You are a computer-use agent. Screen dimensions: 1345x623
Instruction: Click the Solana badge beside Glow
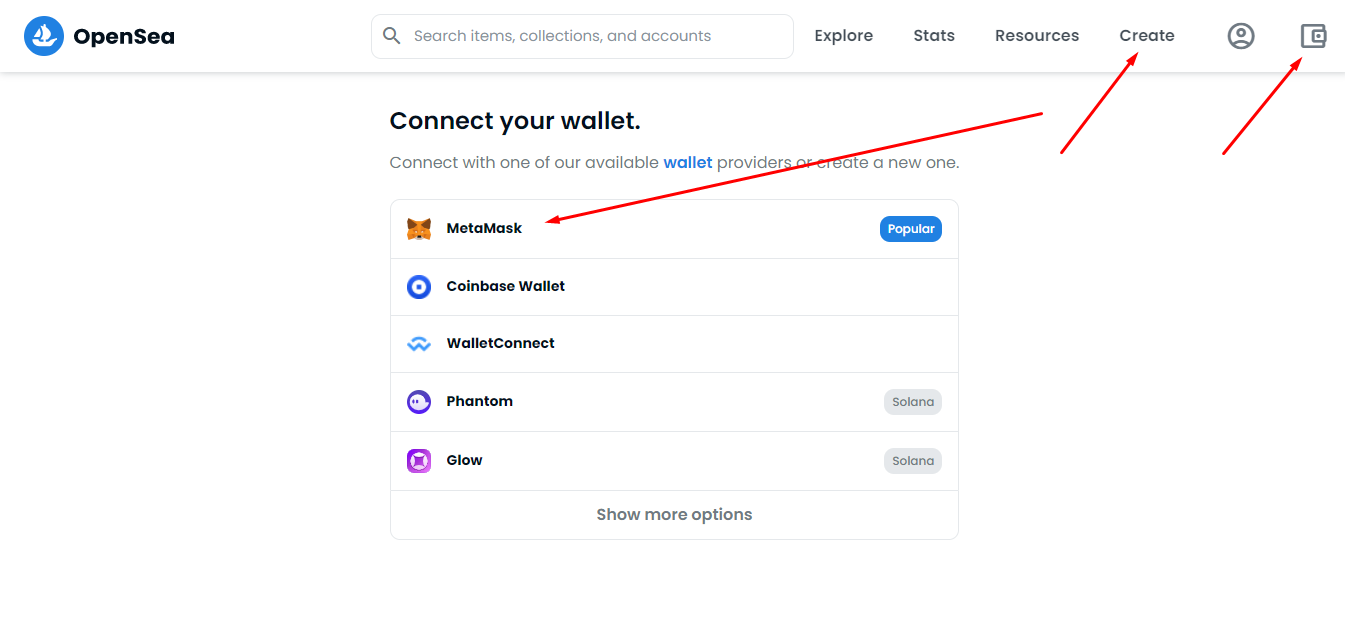click(x=913, y=461)
